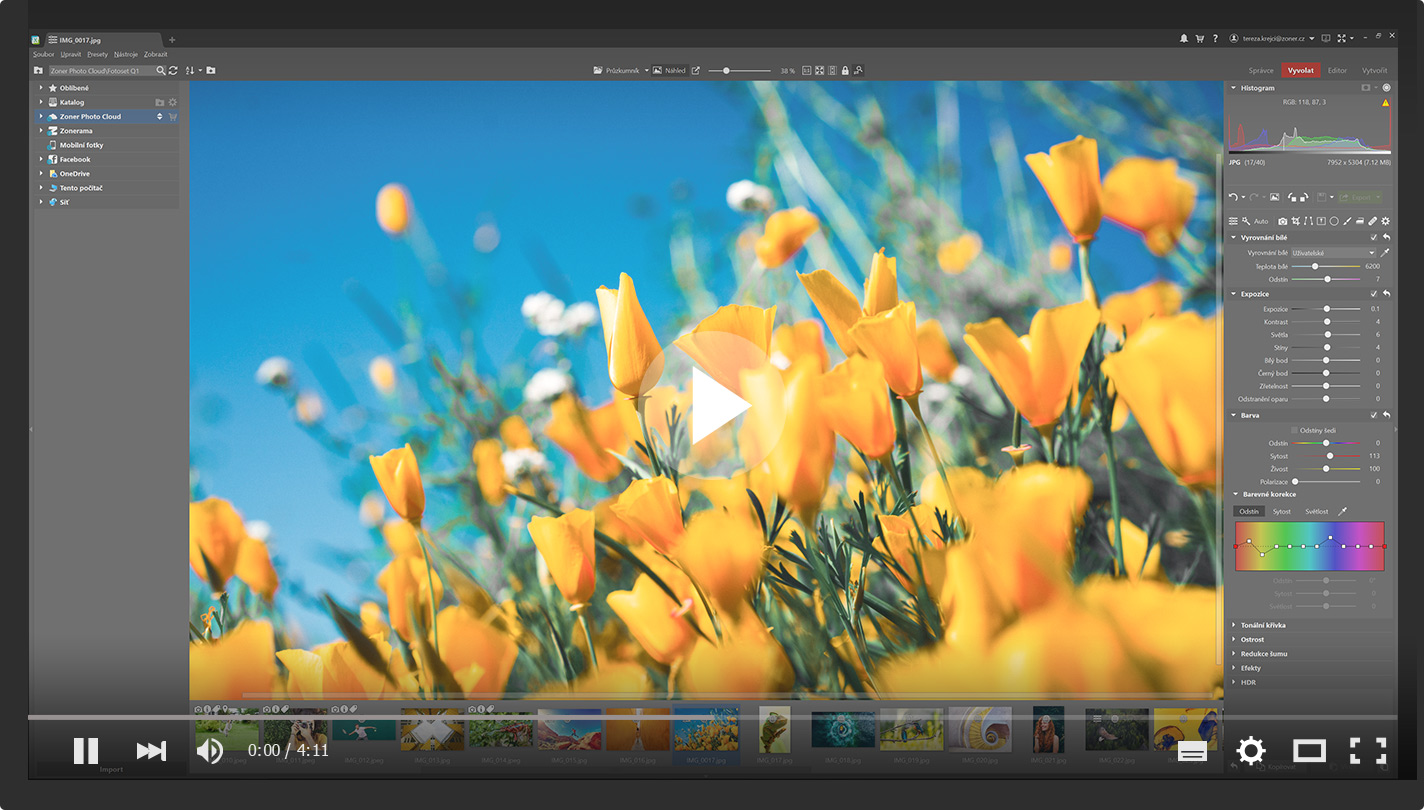This screenshot has width=1424, height=810.
Task: Adjust the zoom level slider
Action: [x=739, y=71]
